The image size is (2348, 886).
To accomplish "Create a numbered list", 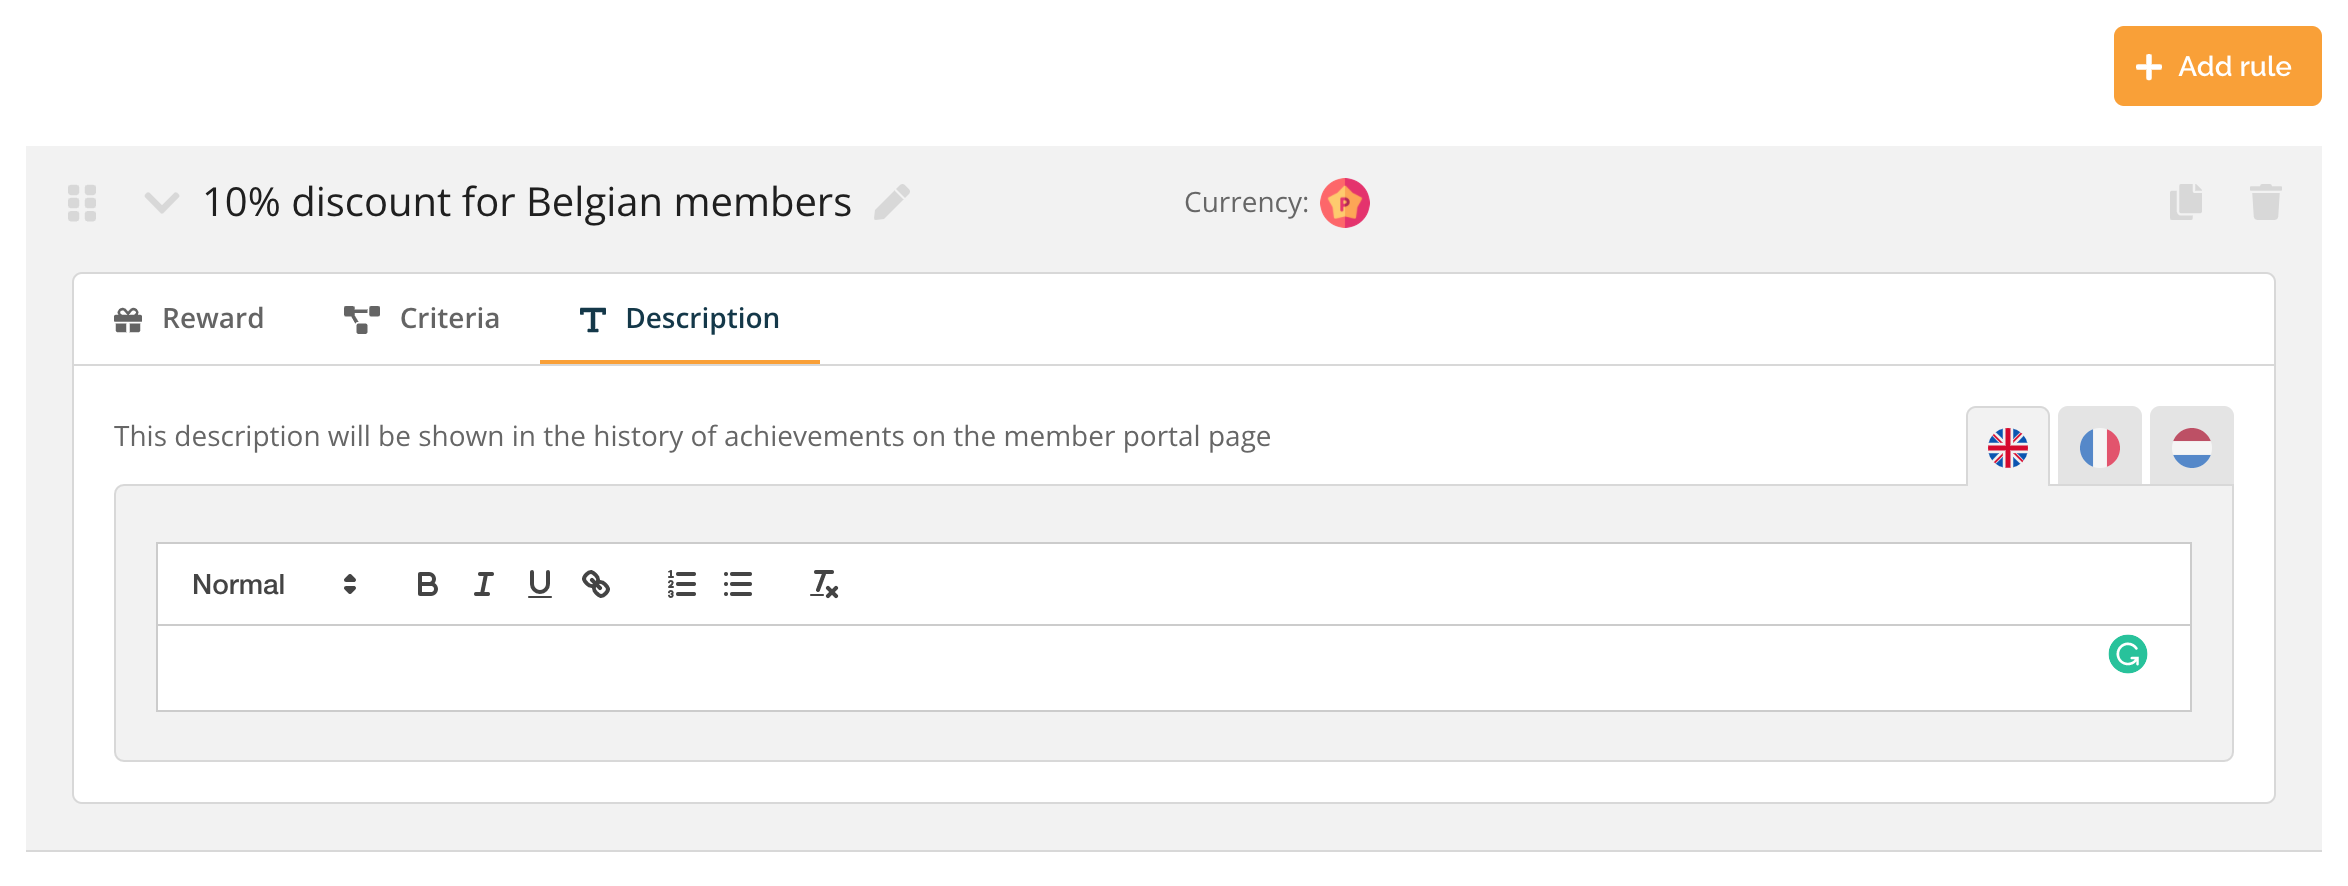I will pyautogui.click(x=682, y=584).
